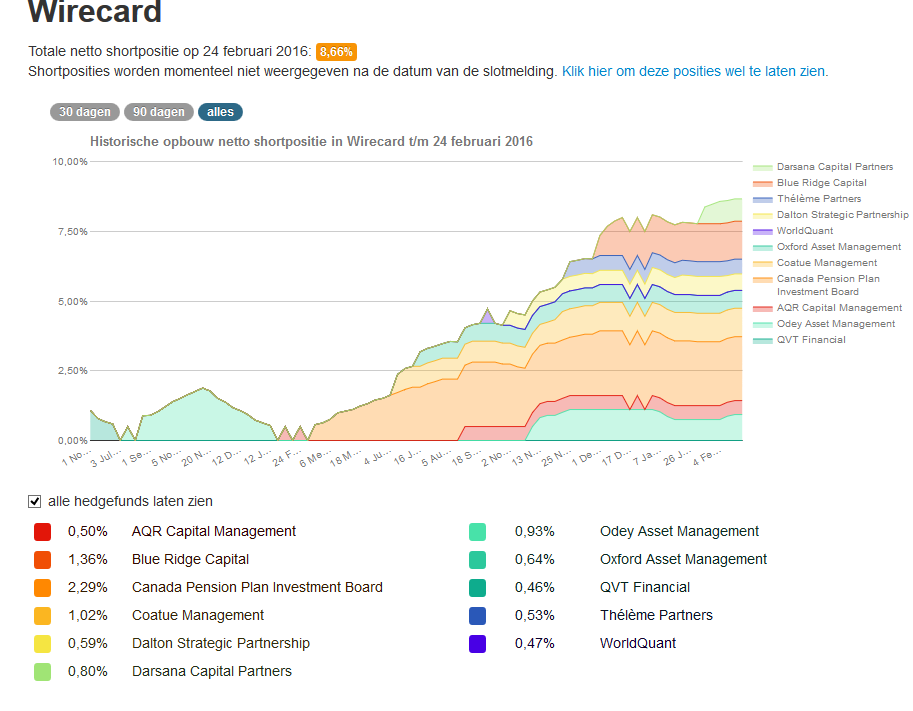Open Coatue Management in fund list
The height and width of the screenshot is (711, 913).
(x=198, y=615)
